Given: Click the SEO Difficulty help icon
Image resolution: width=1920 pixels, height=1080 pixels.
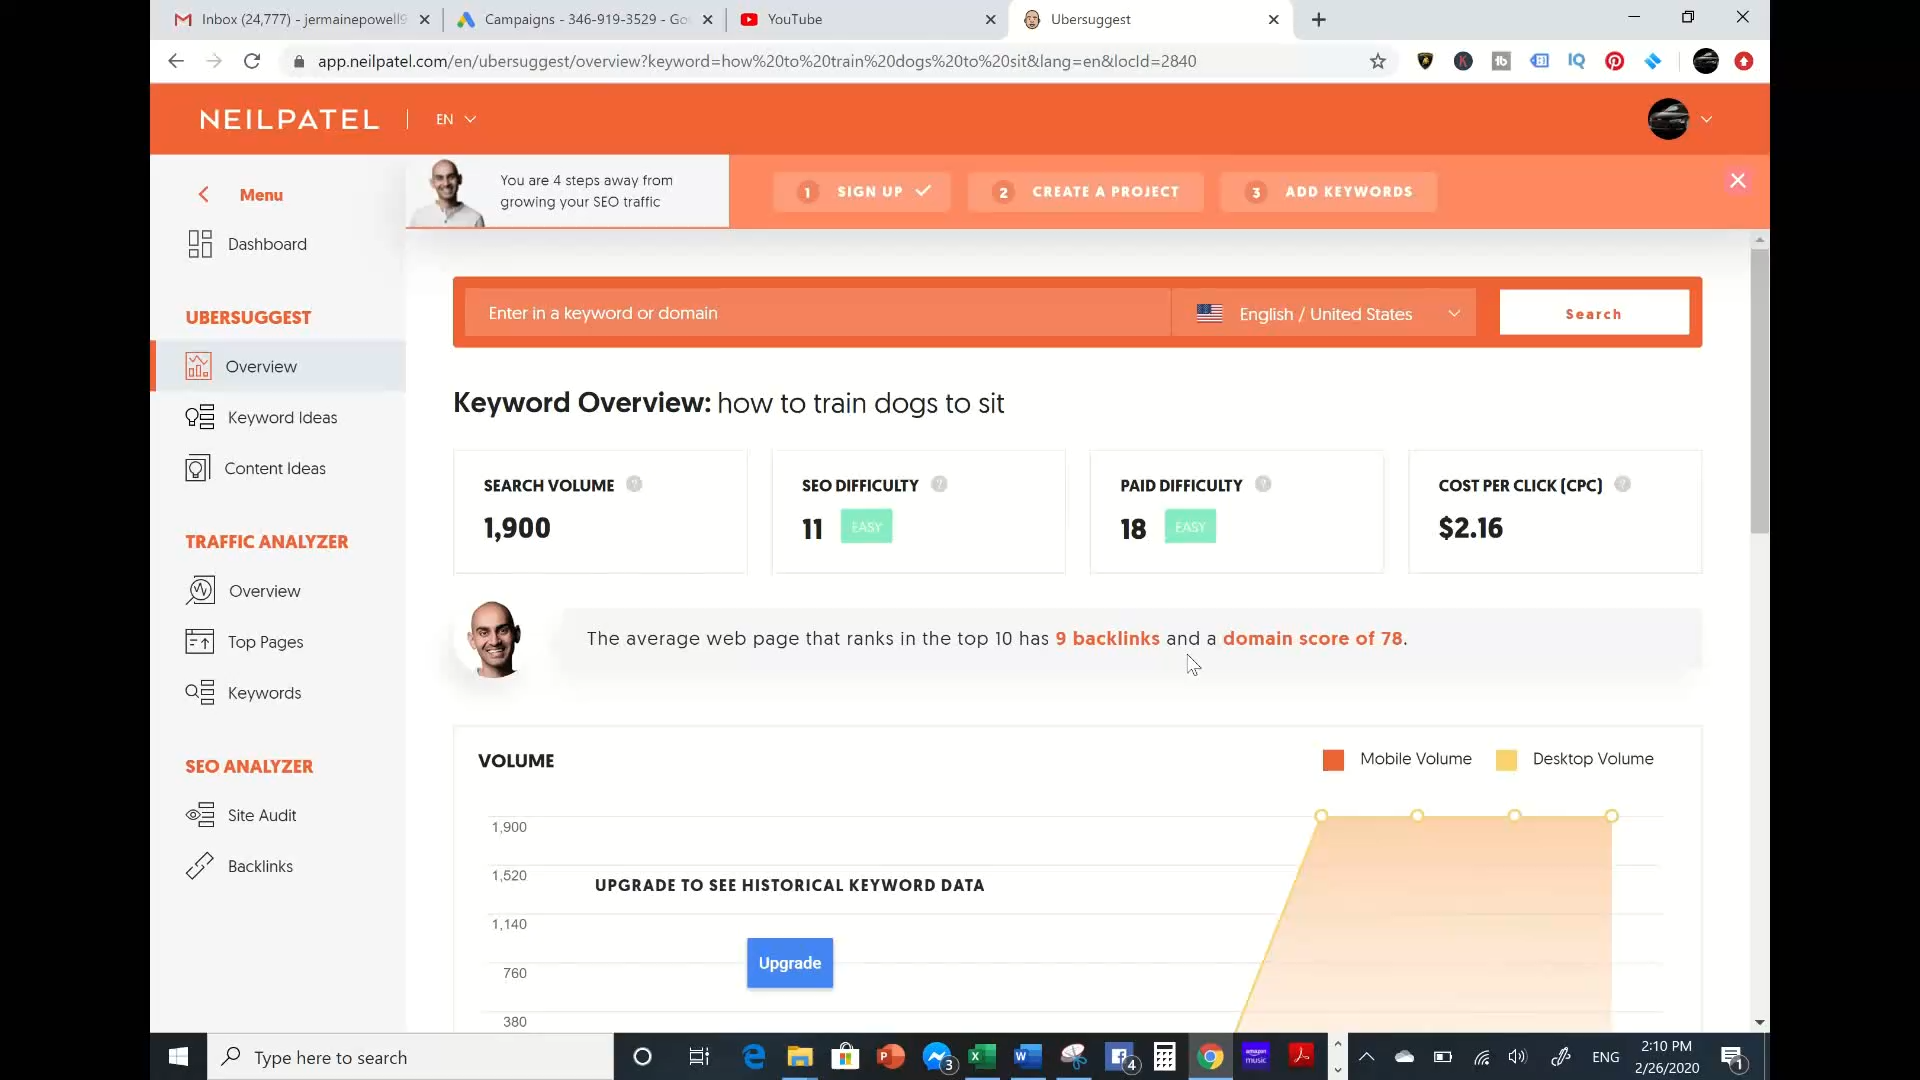Looking at the screenshot, I should pyautogui.click(x=939, y=484).
